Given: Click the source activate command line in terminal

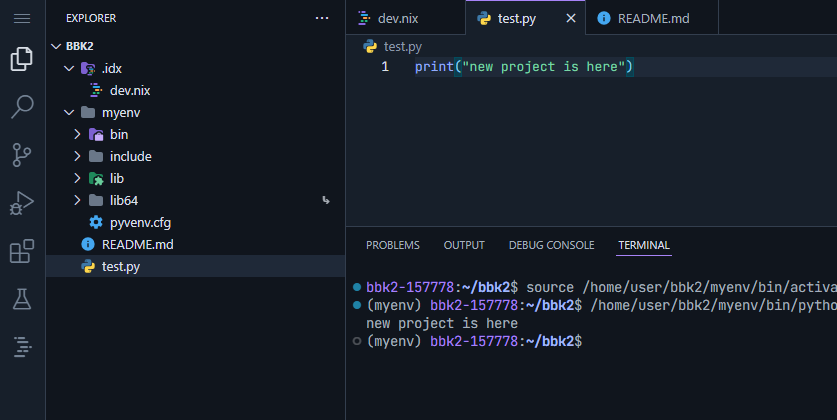Looking at the screenshot, I should (601, 287).
